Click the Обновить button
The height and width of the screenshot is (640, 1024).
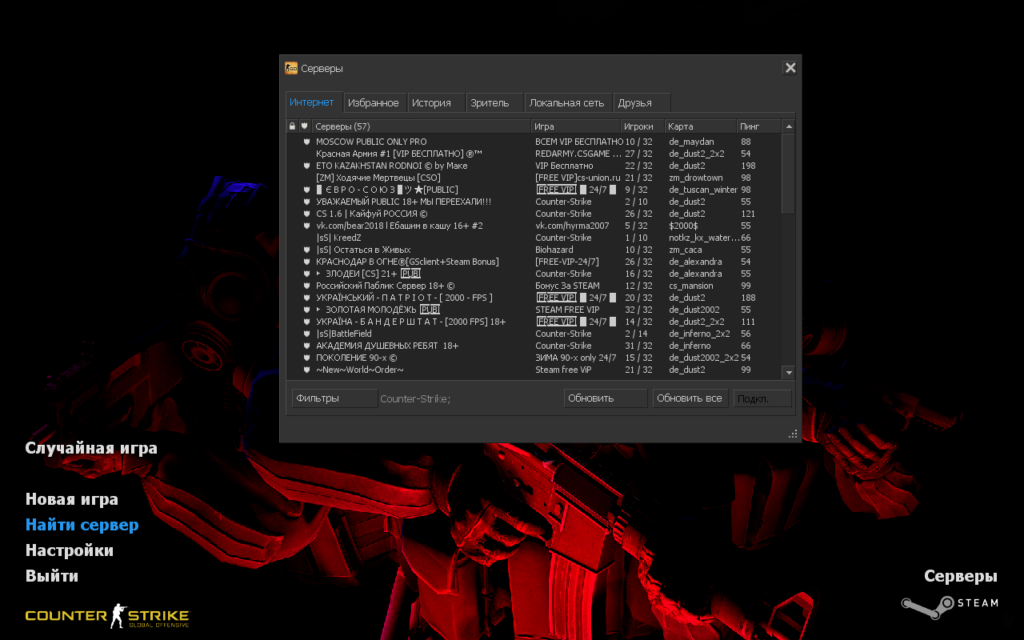[x=605, y=398]
